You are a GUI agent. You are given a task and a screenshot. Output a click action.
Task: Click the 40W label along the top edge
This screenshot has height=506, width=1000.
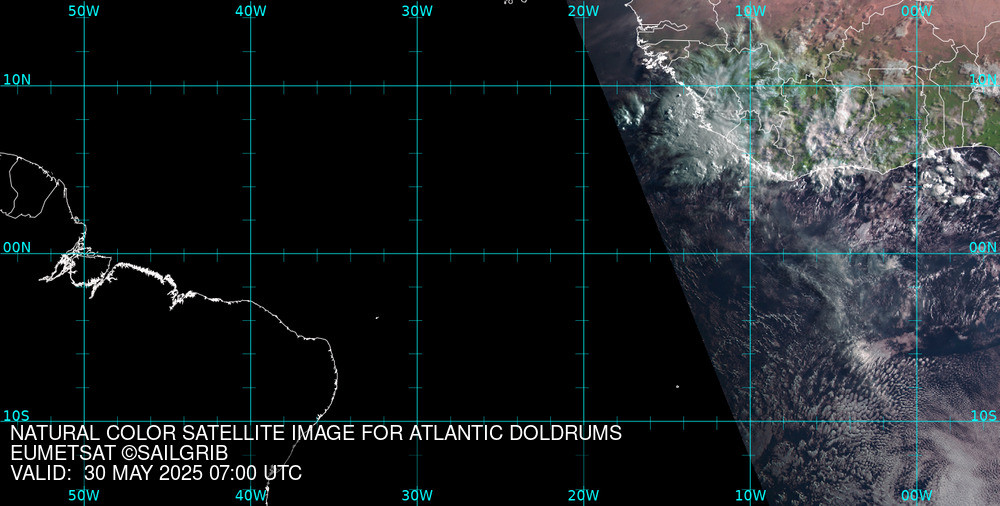point(251,11)
